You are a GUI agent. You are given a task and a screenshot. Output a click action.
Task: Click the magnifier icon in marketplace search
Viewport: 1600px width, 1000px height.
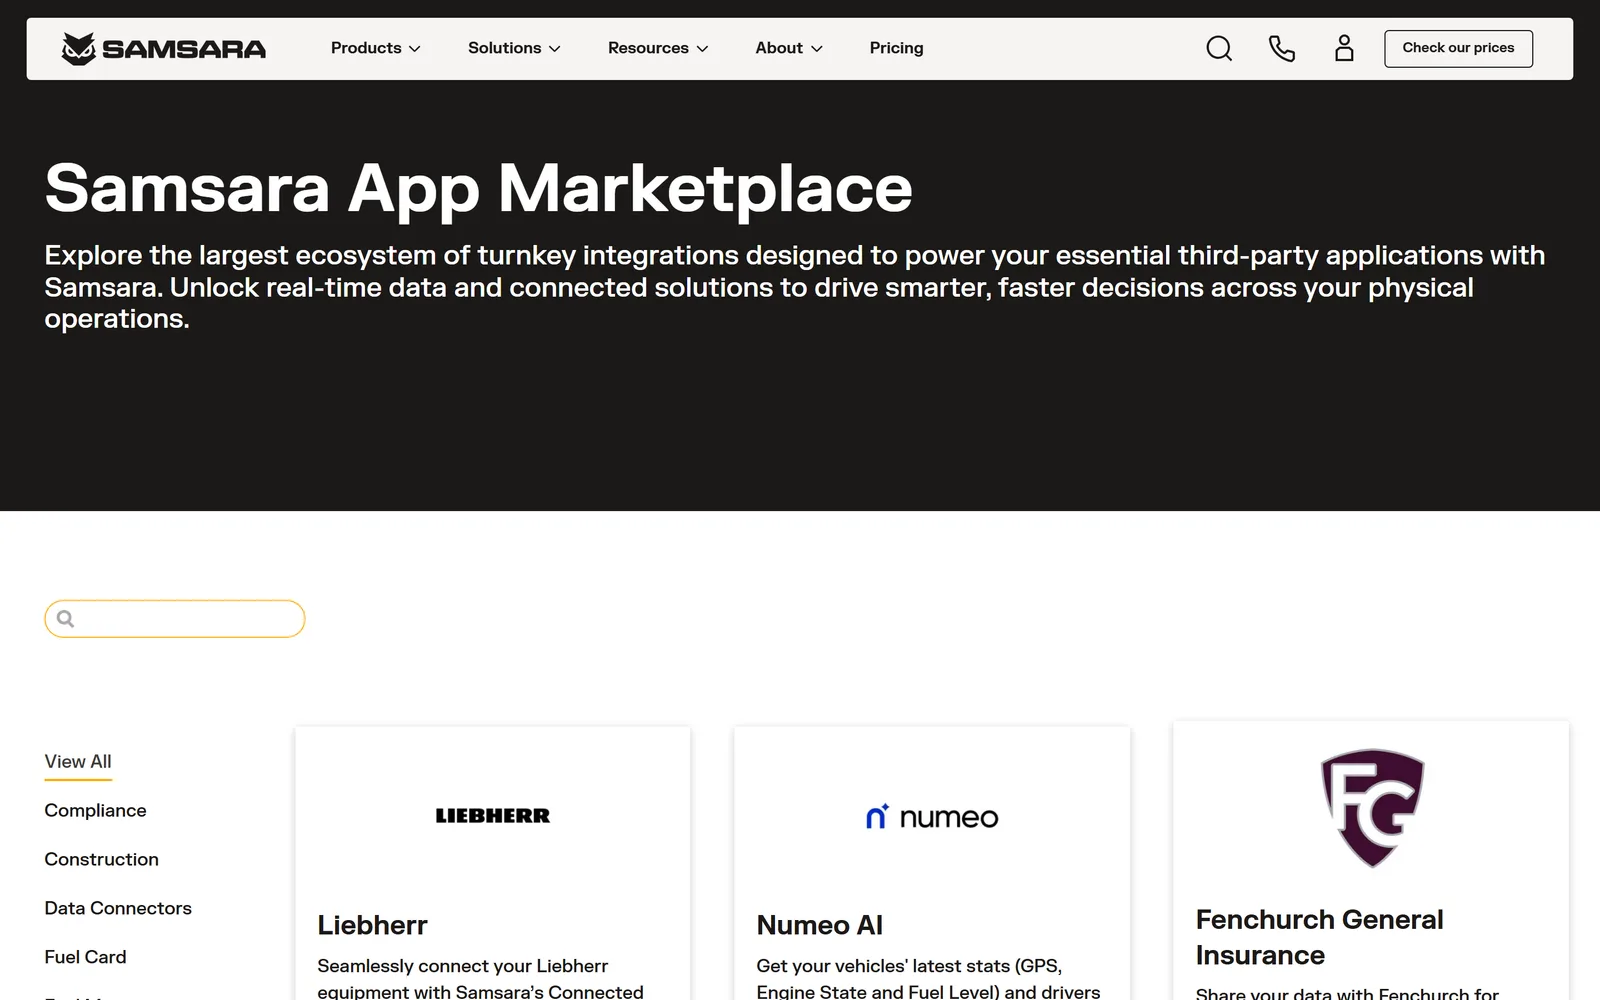point(66,619)
